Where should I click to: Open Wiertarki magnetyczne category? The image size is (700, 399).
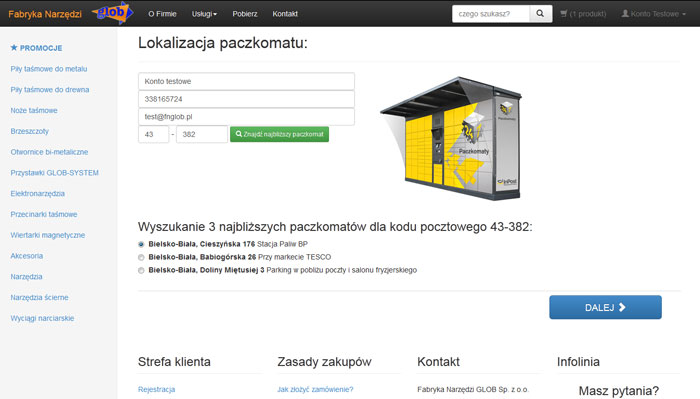(x=47, y=235)
